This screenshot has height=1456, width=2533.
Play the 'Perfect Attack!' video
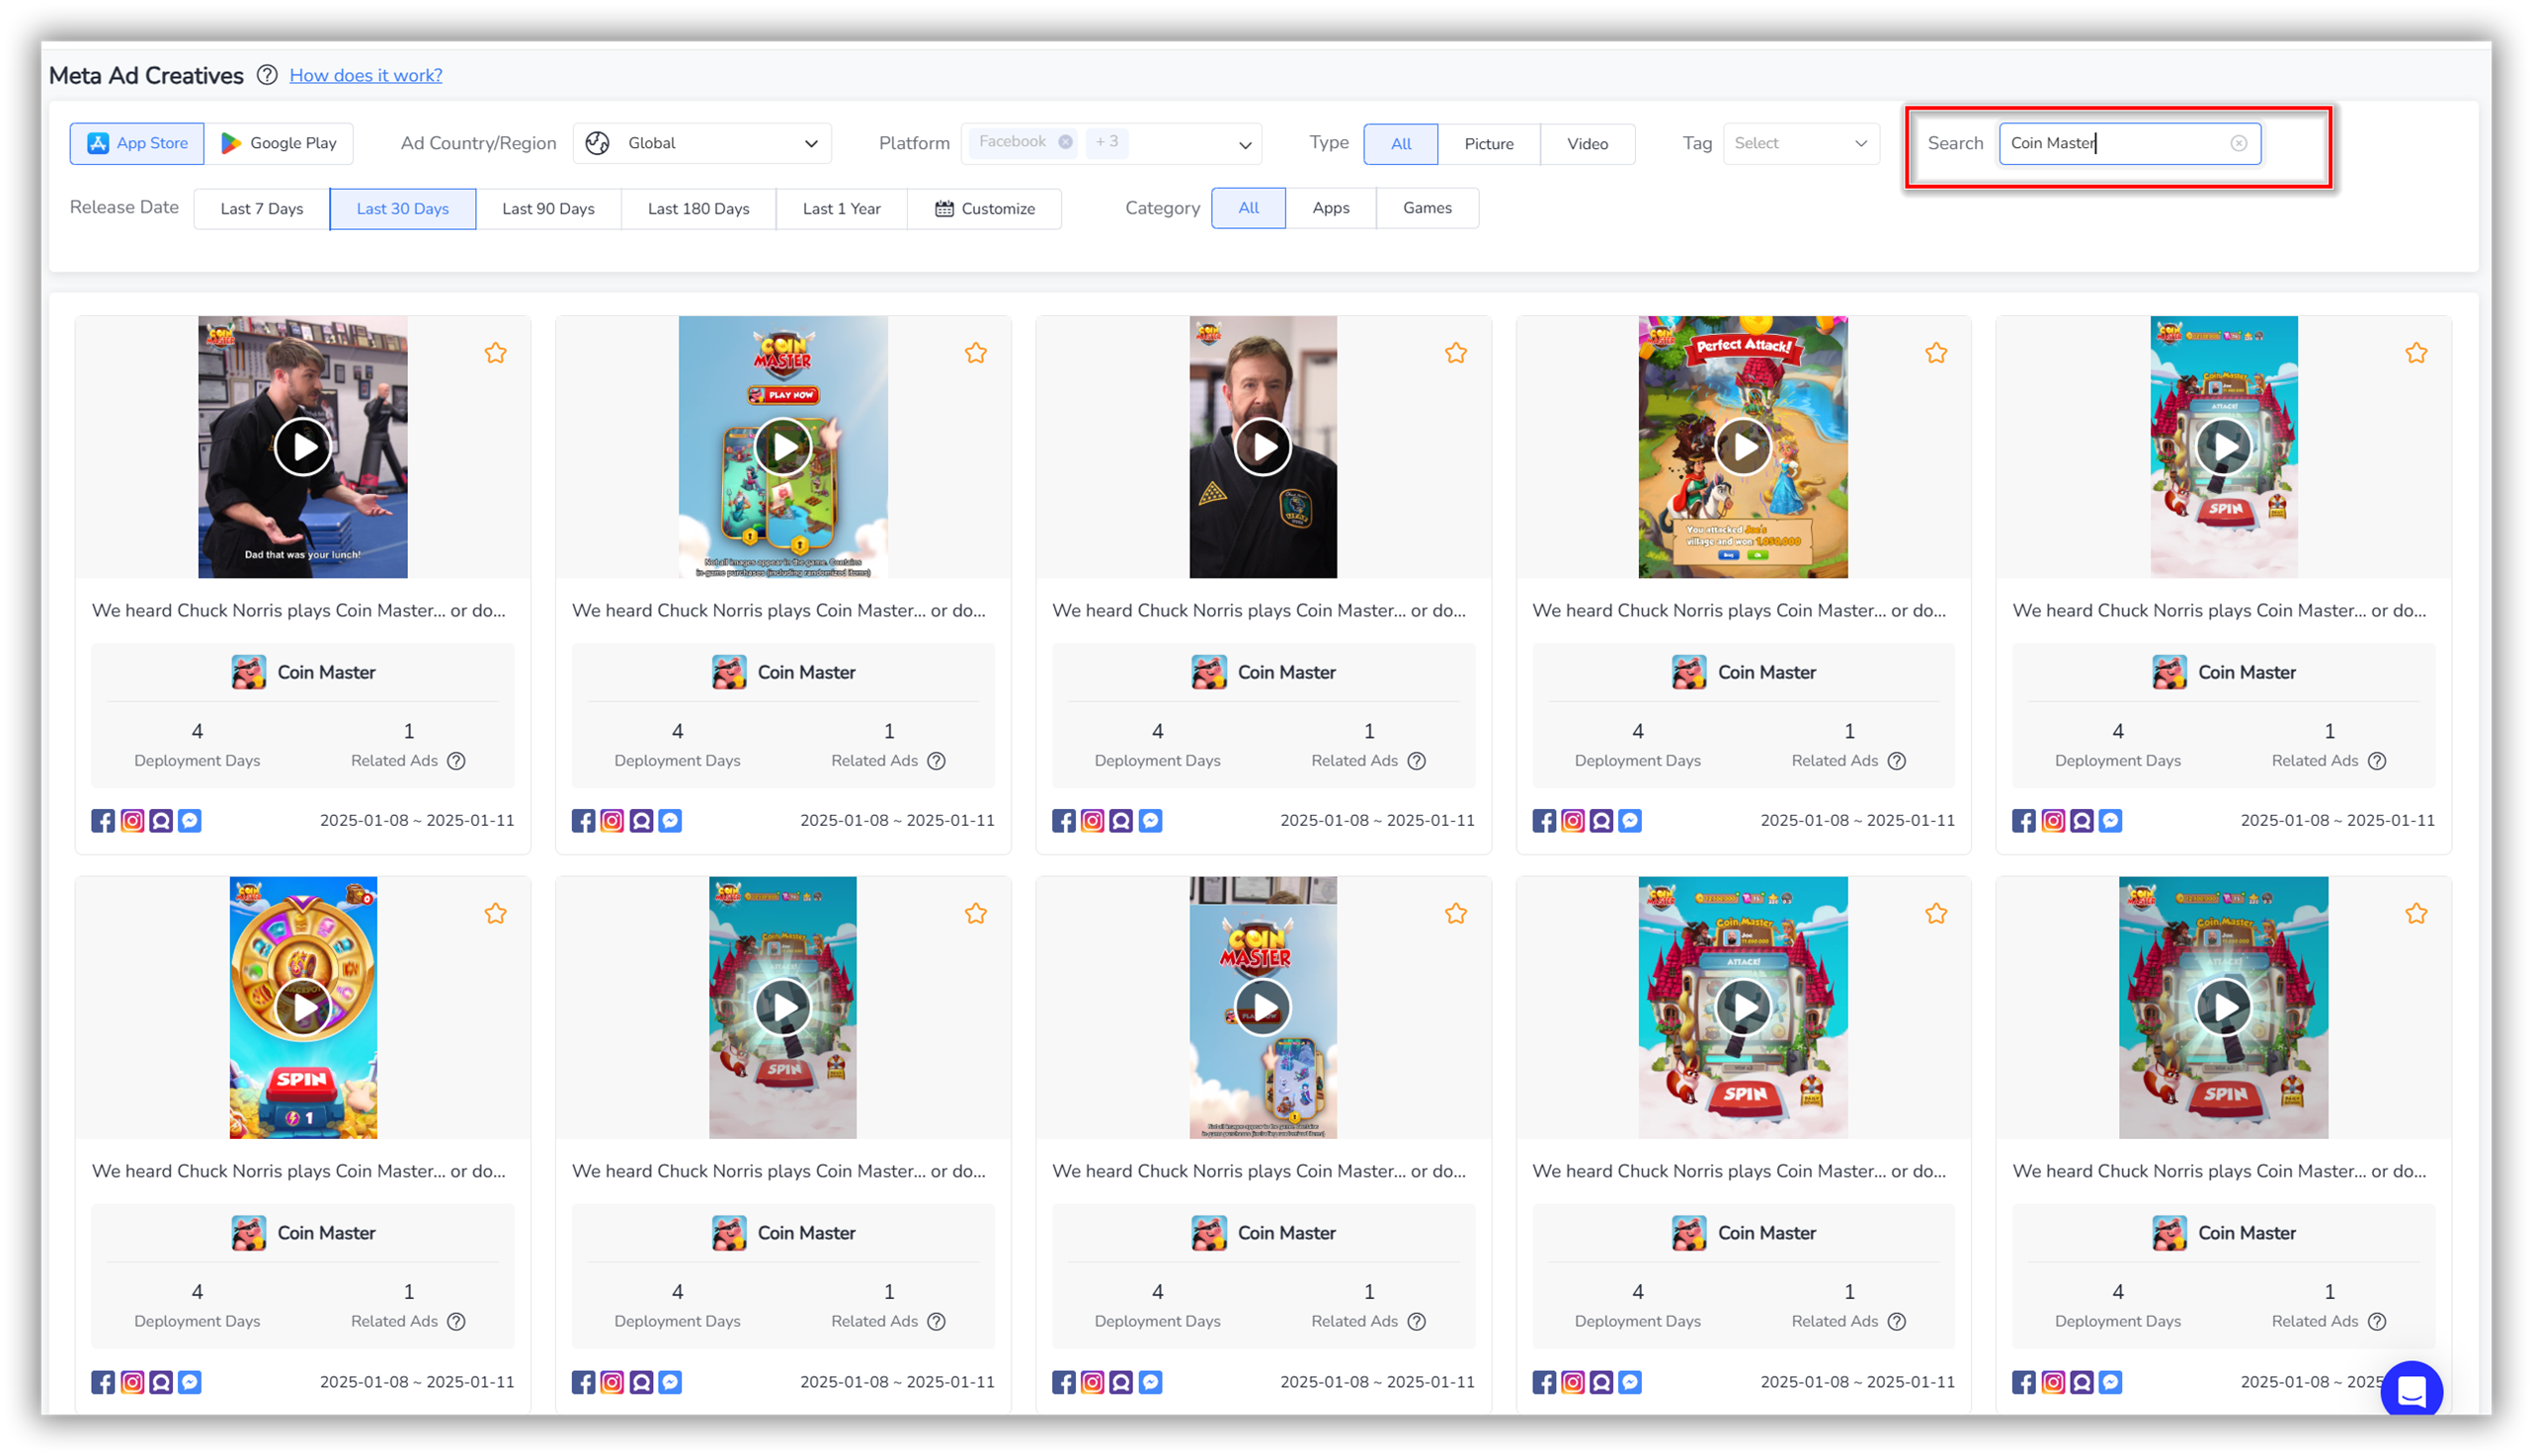(x=1743, y=447)
